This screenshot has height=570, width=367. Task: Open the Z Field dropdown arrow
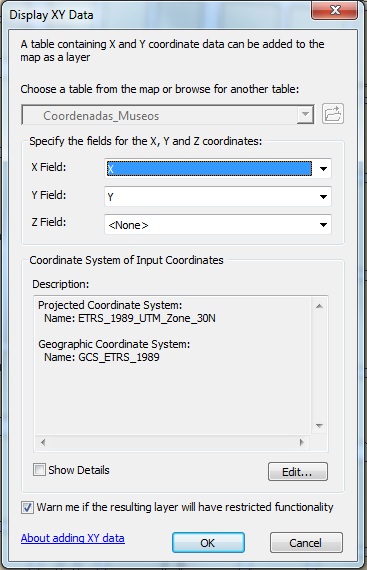coord(323,225)
